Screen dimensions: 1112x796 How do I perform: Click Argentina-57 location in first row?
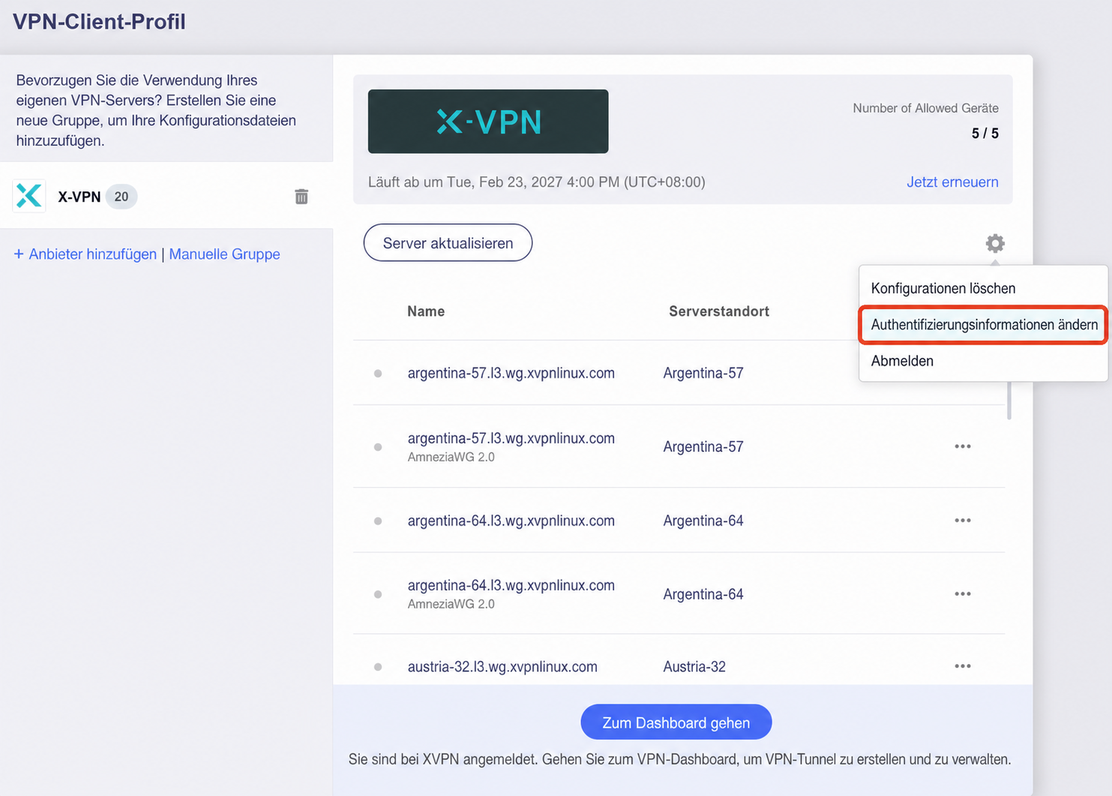[x=703, y=373]
